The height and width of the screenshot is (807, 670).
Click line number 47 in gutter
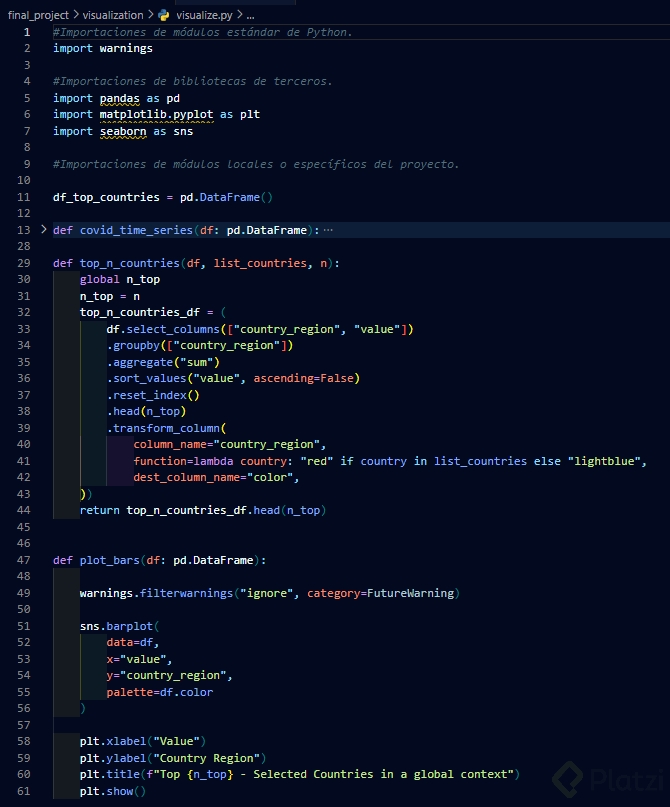(x=24, y=560)
